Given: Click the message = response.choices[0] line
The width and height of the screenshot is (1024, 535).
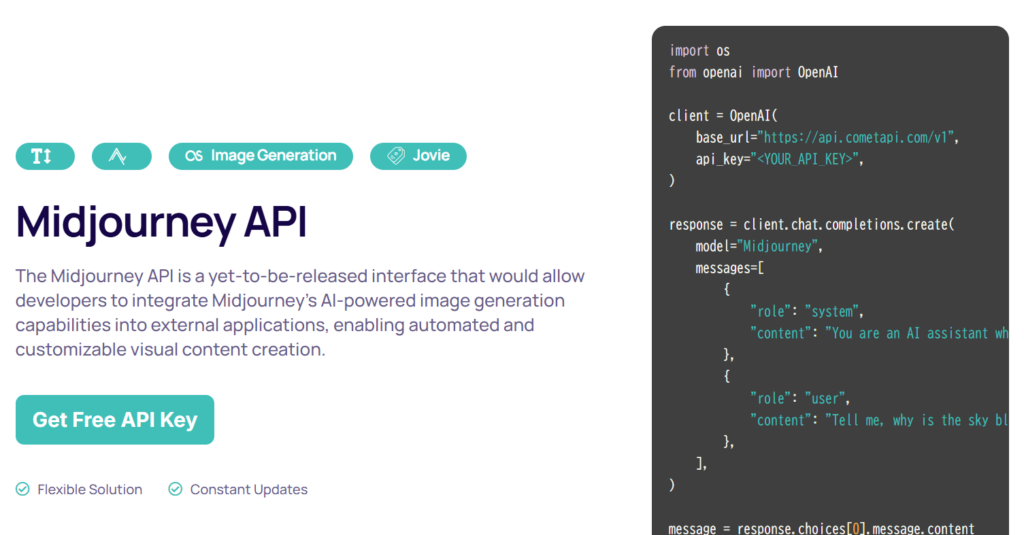Looking at the screenshot, I should tap(822, 528).
